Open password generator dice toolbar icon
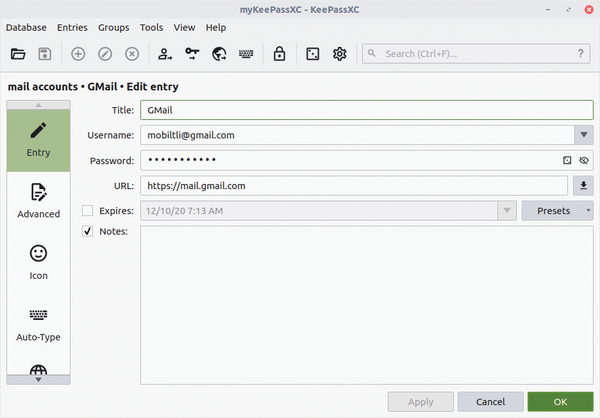 (313, 54)
